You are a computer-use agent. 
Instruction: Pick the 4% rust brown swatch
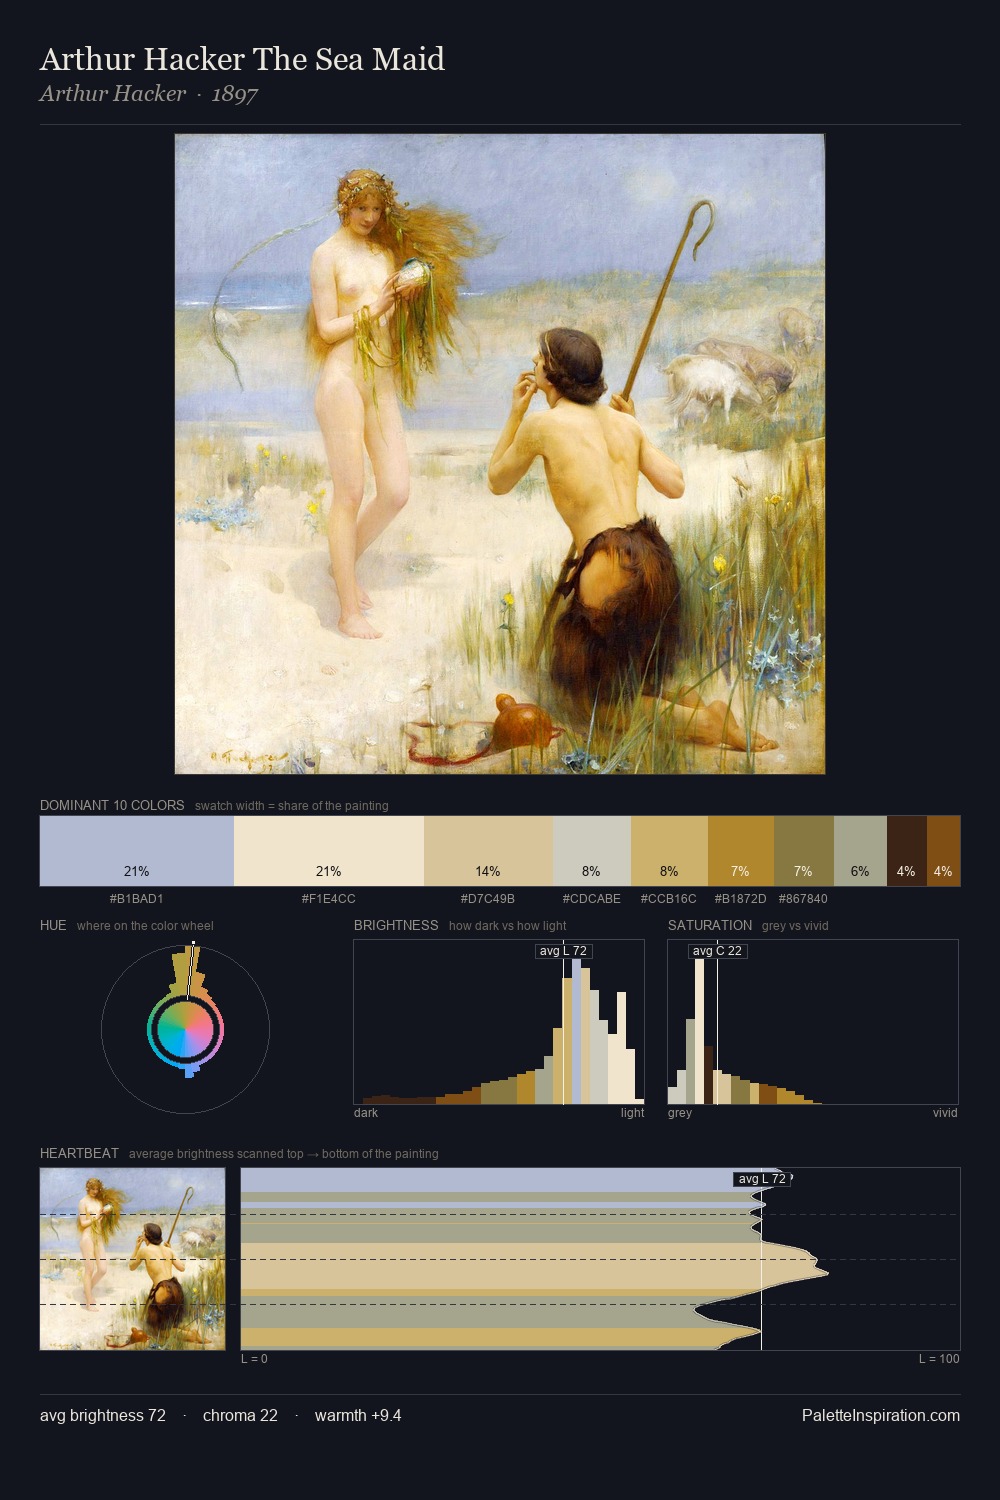point(943,851)
